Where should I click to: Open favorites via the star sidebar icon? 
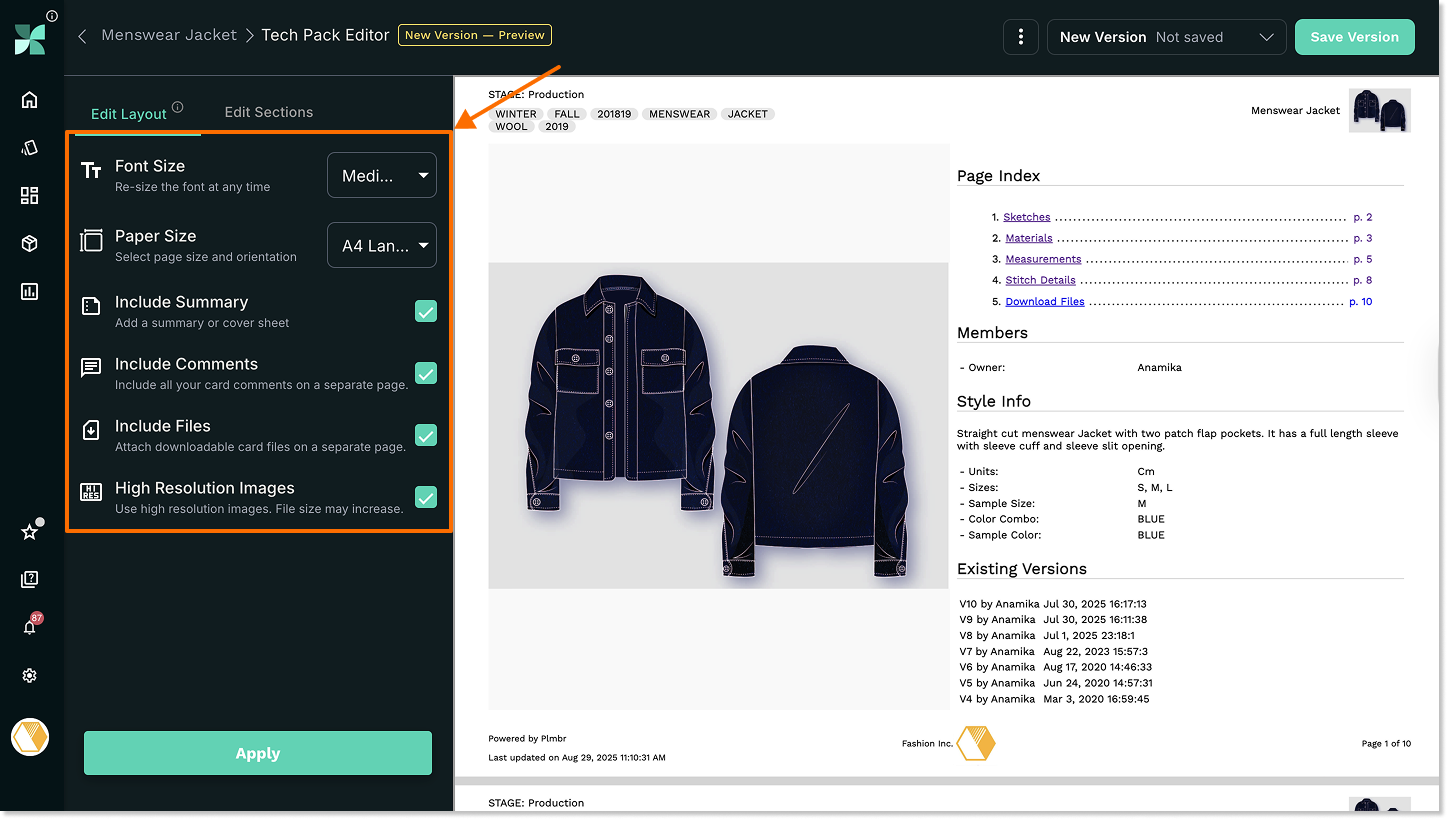tap(29, 531)
